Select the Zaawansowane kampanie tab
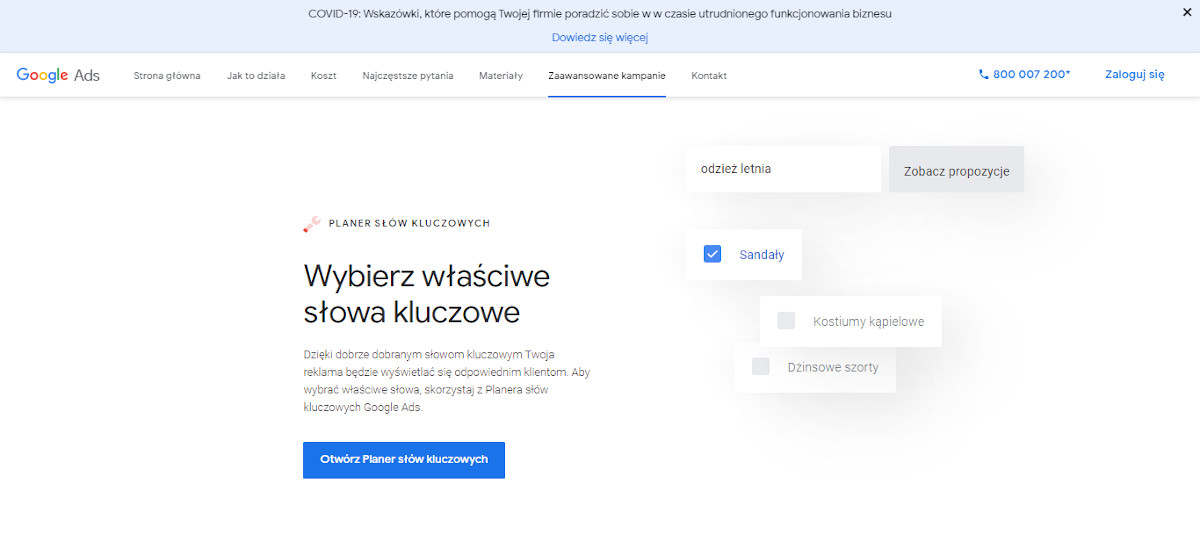Image resolution: width=1200 pixels, height=549 pixels. [607, 76]
